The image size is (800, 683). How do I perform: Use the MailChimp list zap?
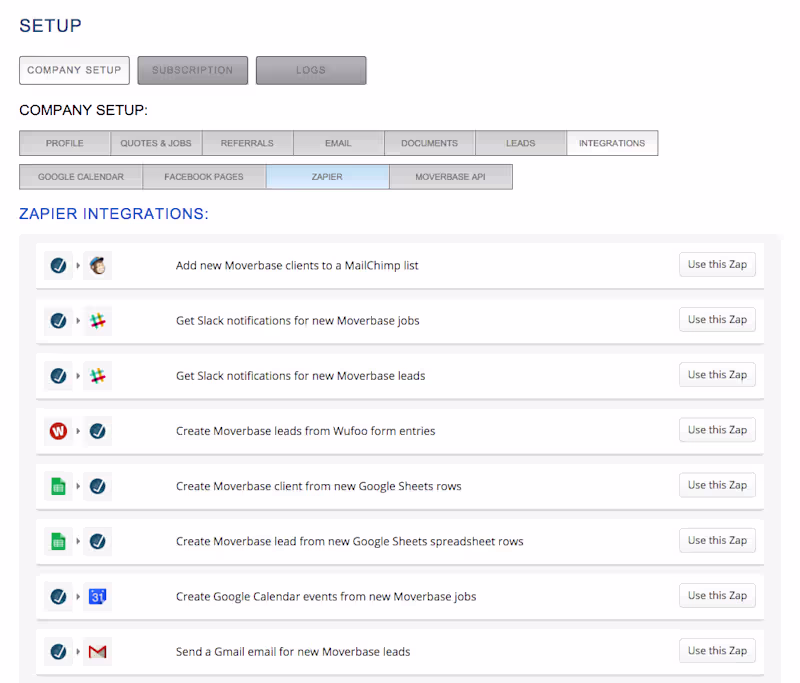click(x=717, y=265)
